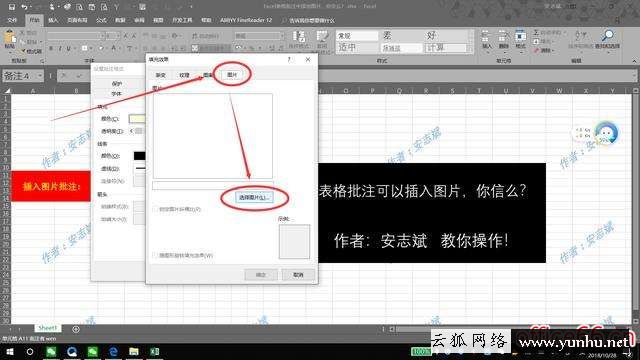Open the Formulas ribbon tab
The height and width of the screenshot is (360, 640).
tap(101, 20)
